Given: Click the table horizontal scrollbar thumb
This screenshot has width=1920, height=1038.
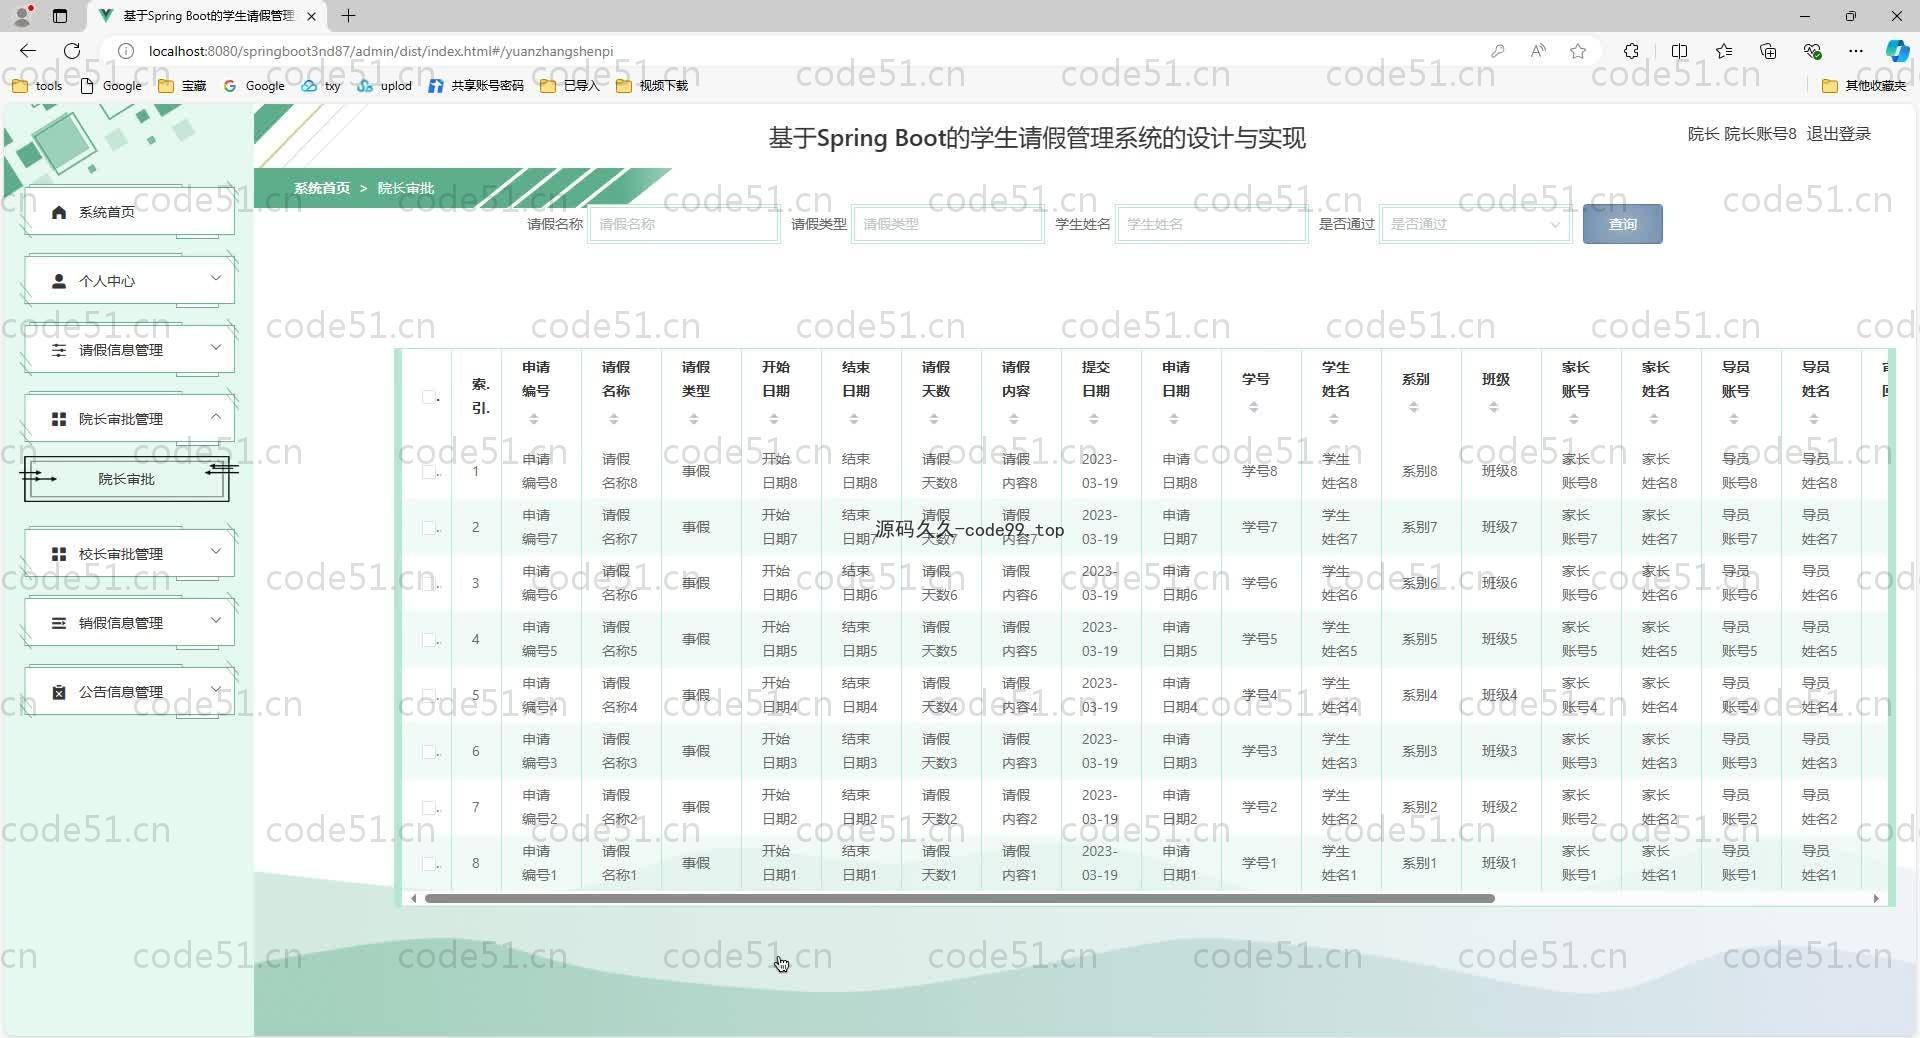Looking at the screenshot, I should pos(959,898).
